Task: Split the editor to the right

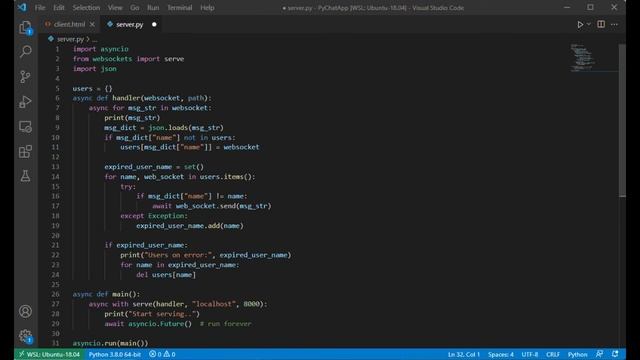Action: (x=601, y=24)
